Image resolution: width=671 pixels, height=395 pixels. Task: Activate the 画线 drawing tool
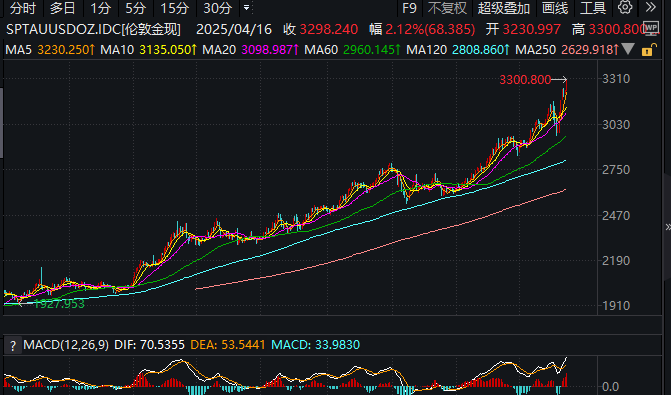click(555, 8)
